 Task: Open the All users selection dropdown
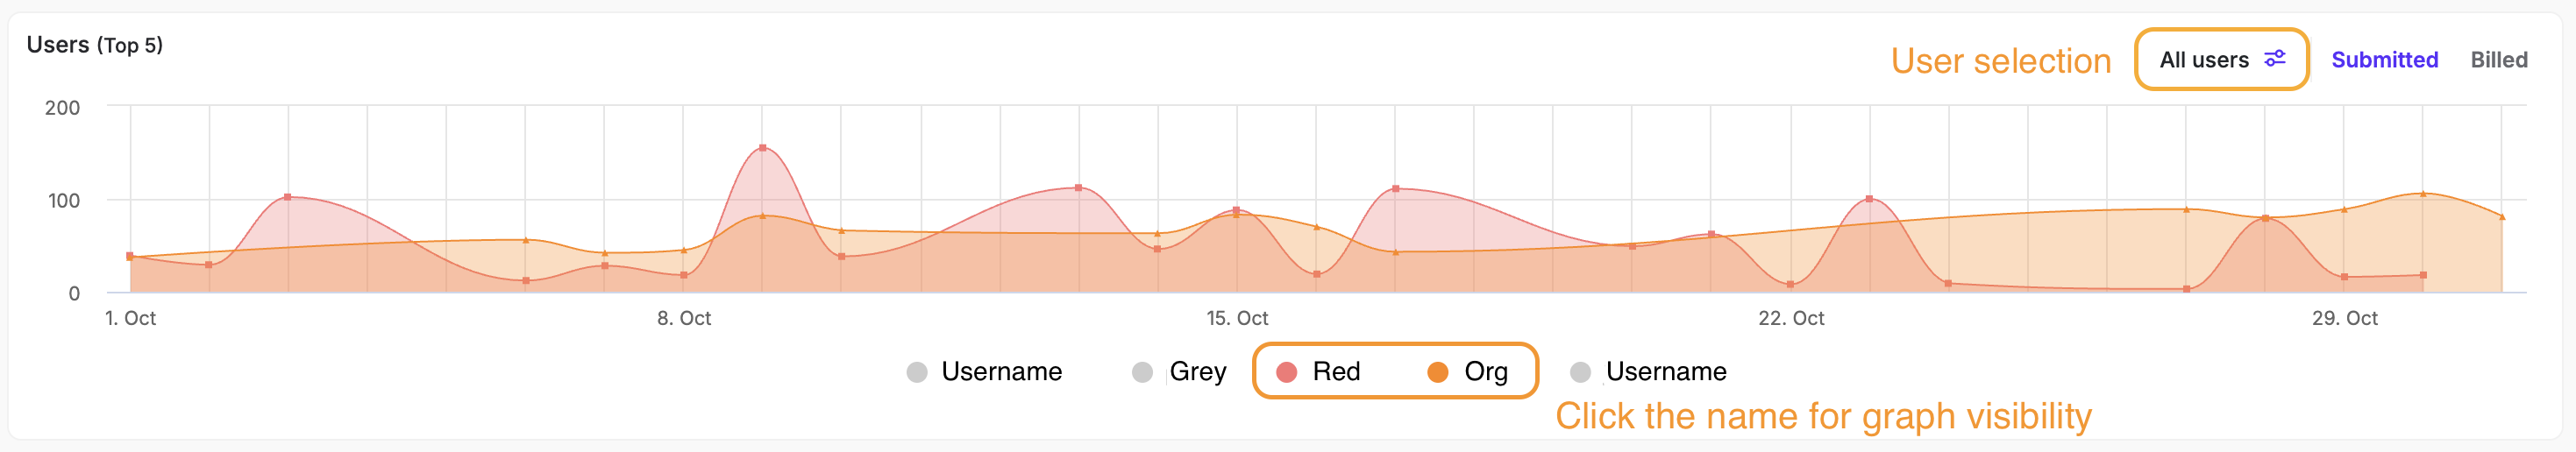click(x=2204, y=60)
